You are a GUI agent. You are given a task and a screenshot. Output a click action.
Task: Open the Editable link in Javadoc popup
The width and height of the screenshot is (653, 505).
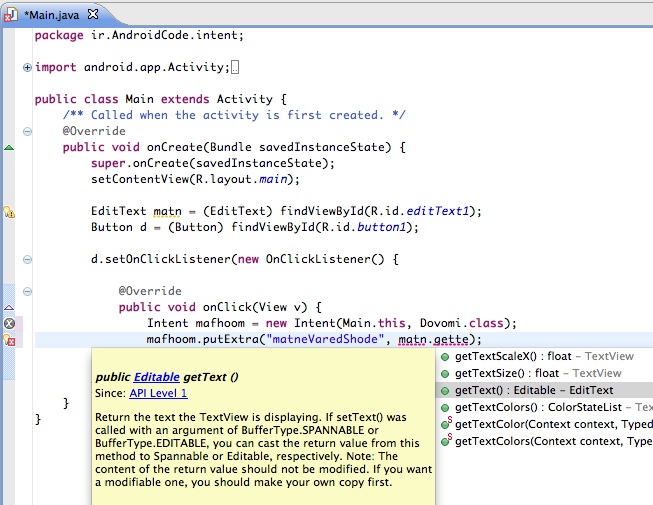(x=158, y=377)
